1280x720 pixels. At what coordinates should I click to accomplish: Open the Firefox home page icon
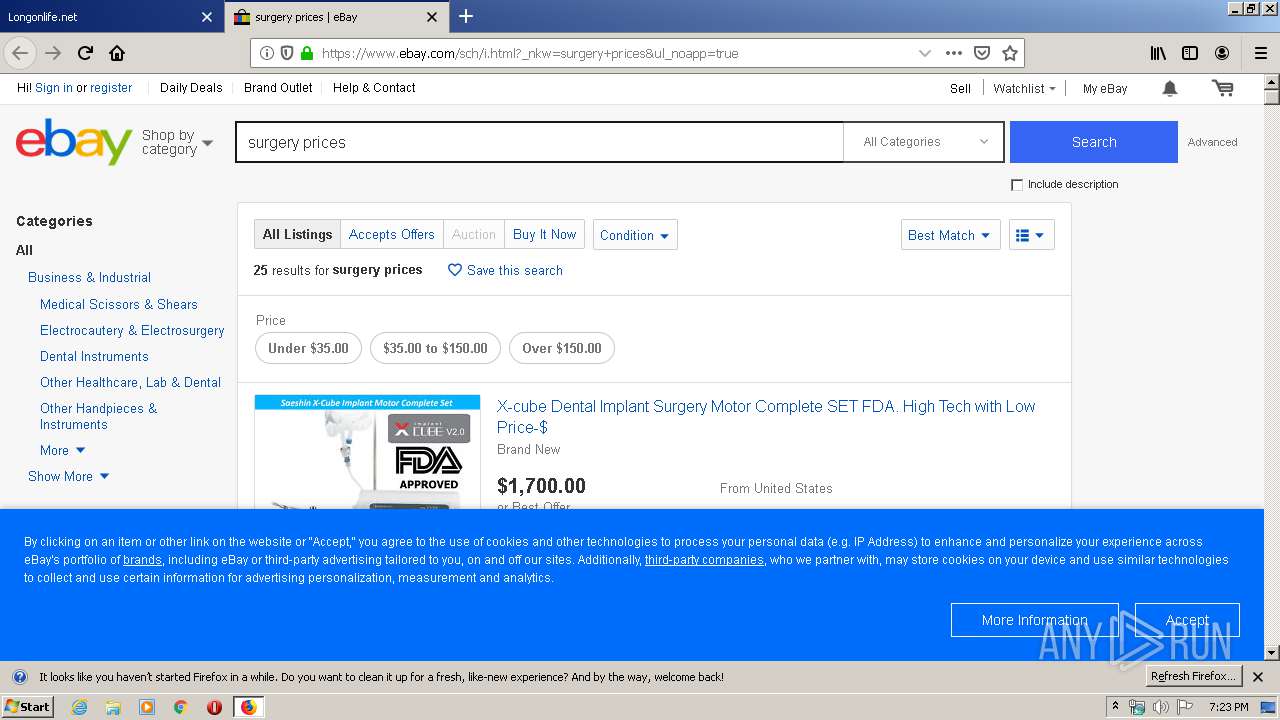[117, 53]
